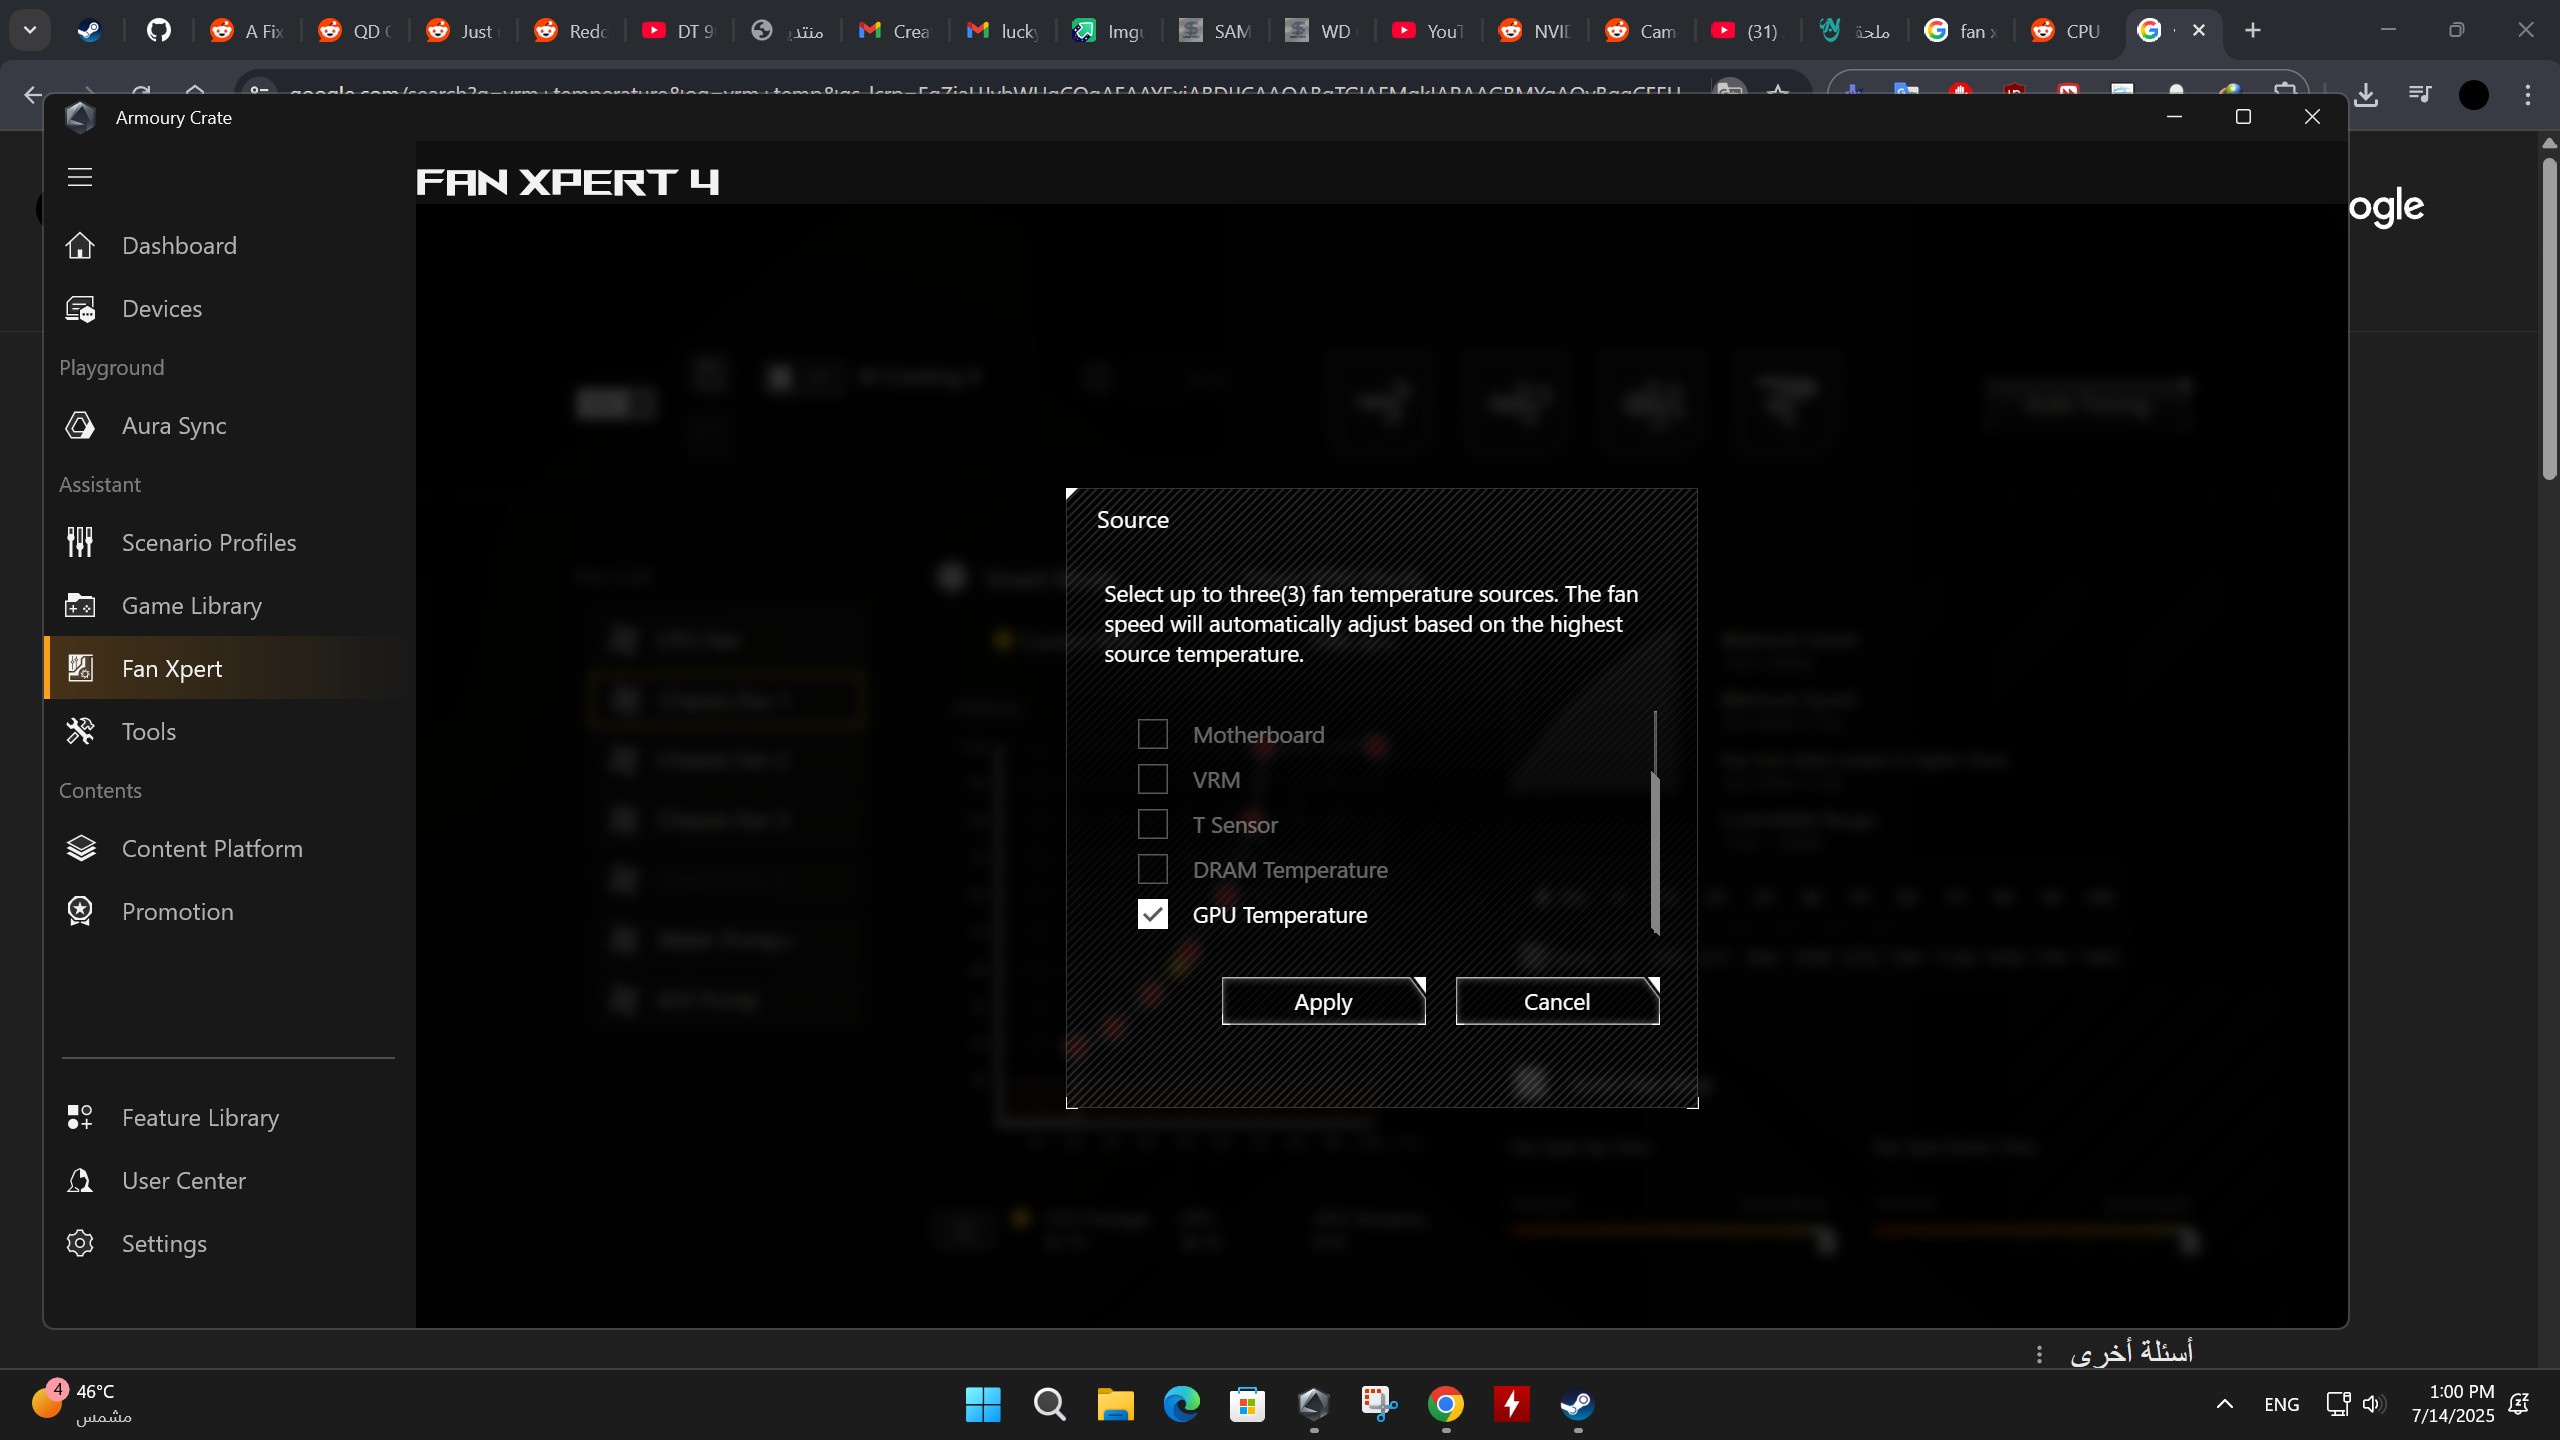
Task: Switch to the Steam browser tab
Action: pos(89,31)
